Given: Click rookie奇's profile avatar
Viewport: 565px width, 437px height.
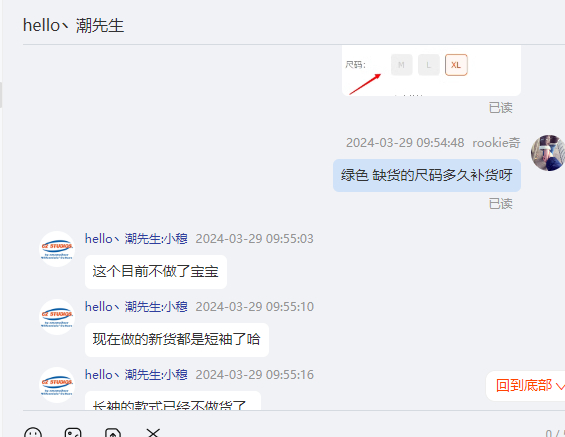Looking at the screenshot, I should tap(548, 153).
